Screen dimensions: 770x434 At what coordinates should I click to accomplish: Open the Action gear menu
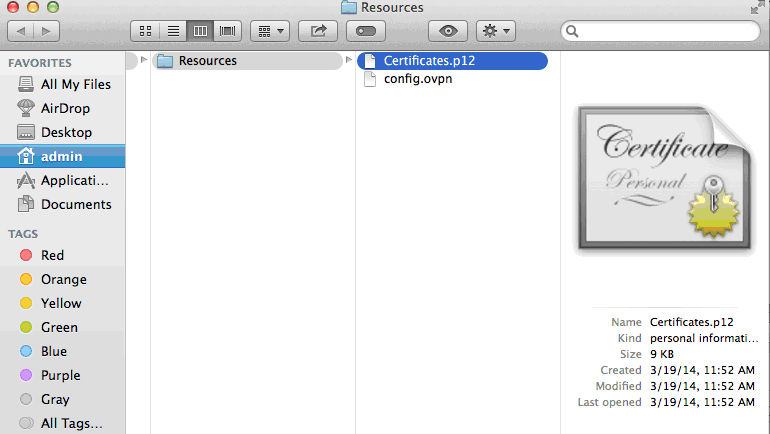point(496,31)
